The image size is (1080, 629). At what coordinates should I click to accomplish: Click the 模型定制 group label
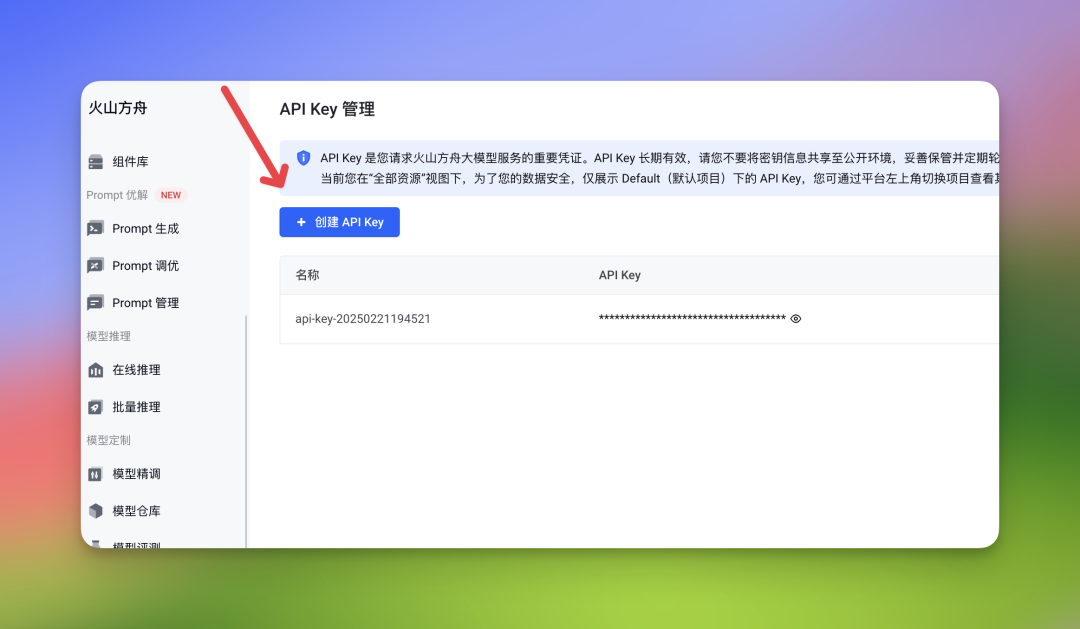(x=109, y=440)
